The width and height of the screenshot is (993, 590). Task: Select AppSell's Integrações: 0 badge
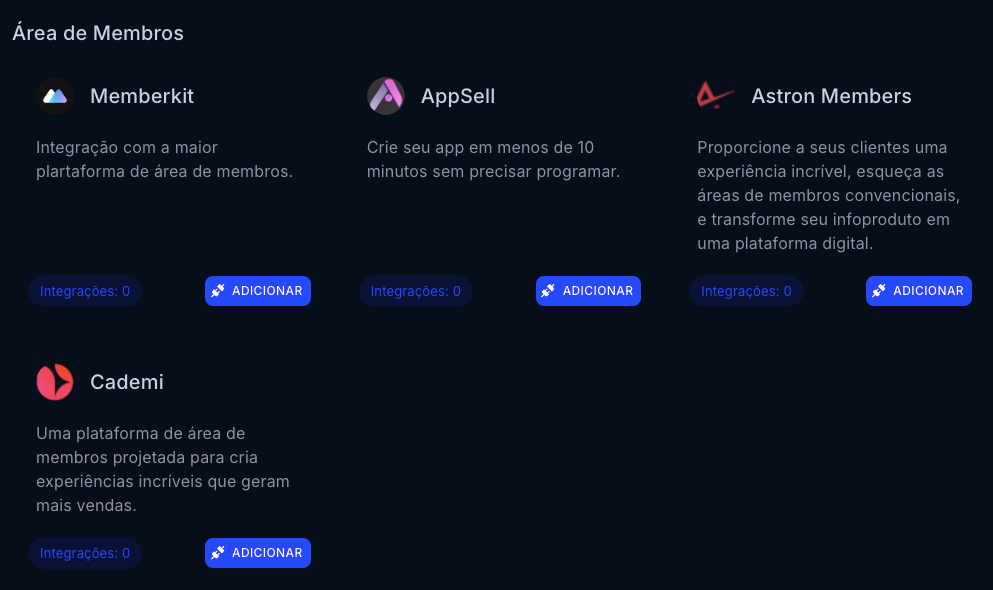(416, 292)
